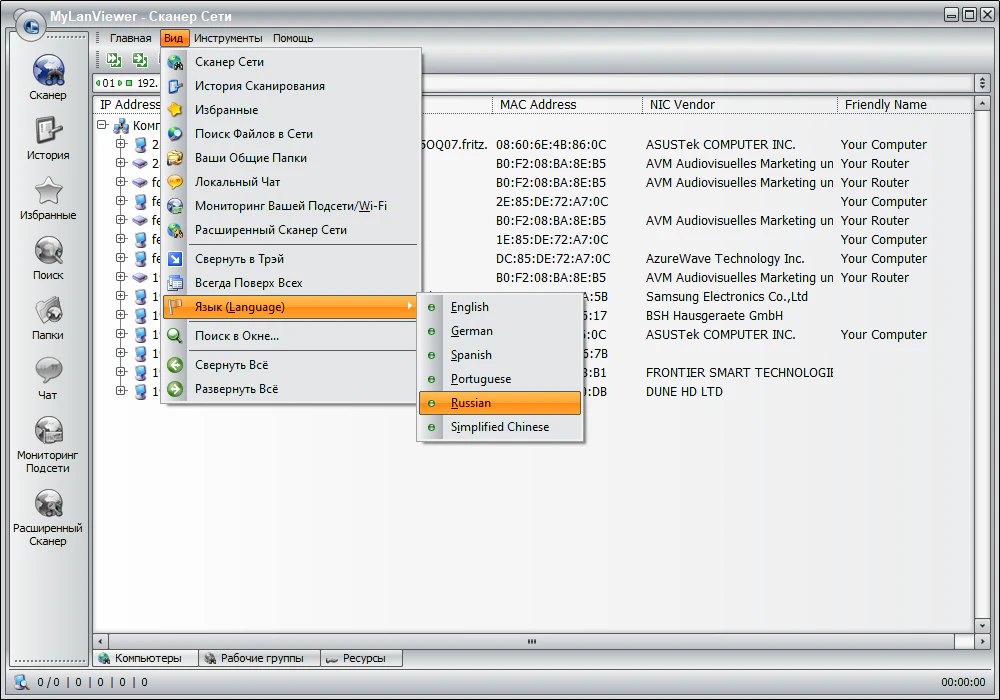
Task: Switch language to German
Action: click(x=471, y=331)
